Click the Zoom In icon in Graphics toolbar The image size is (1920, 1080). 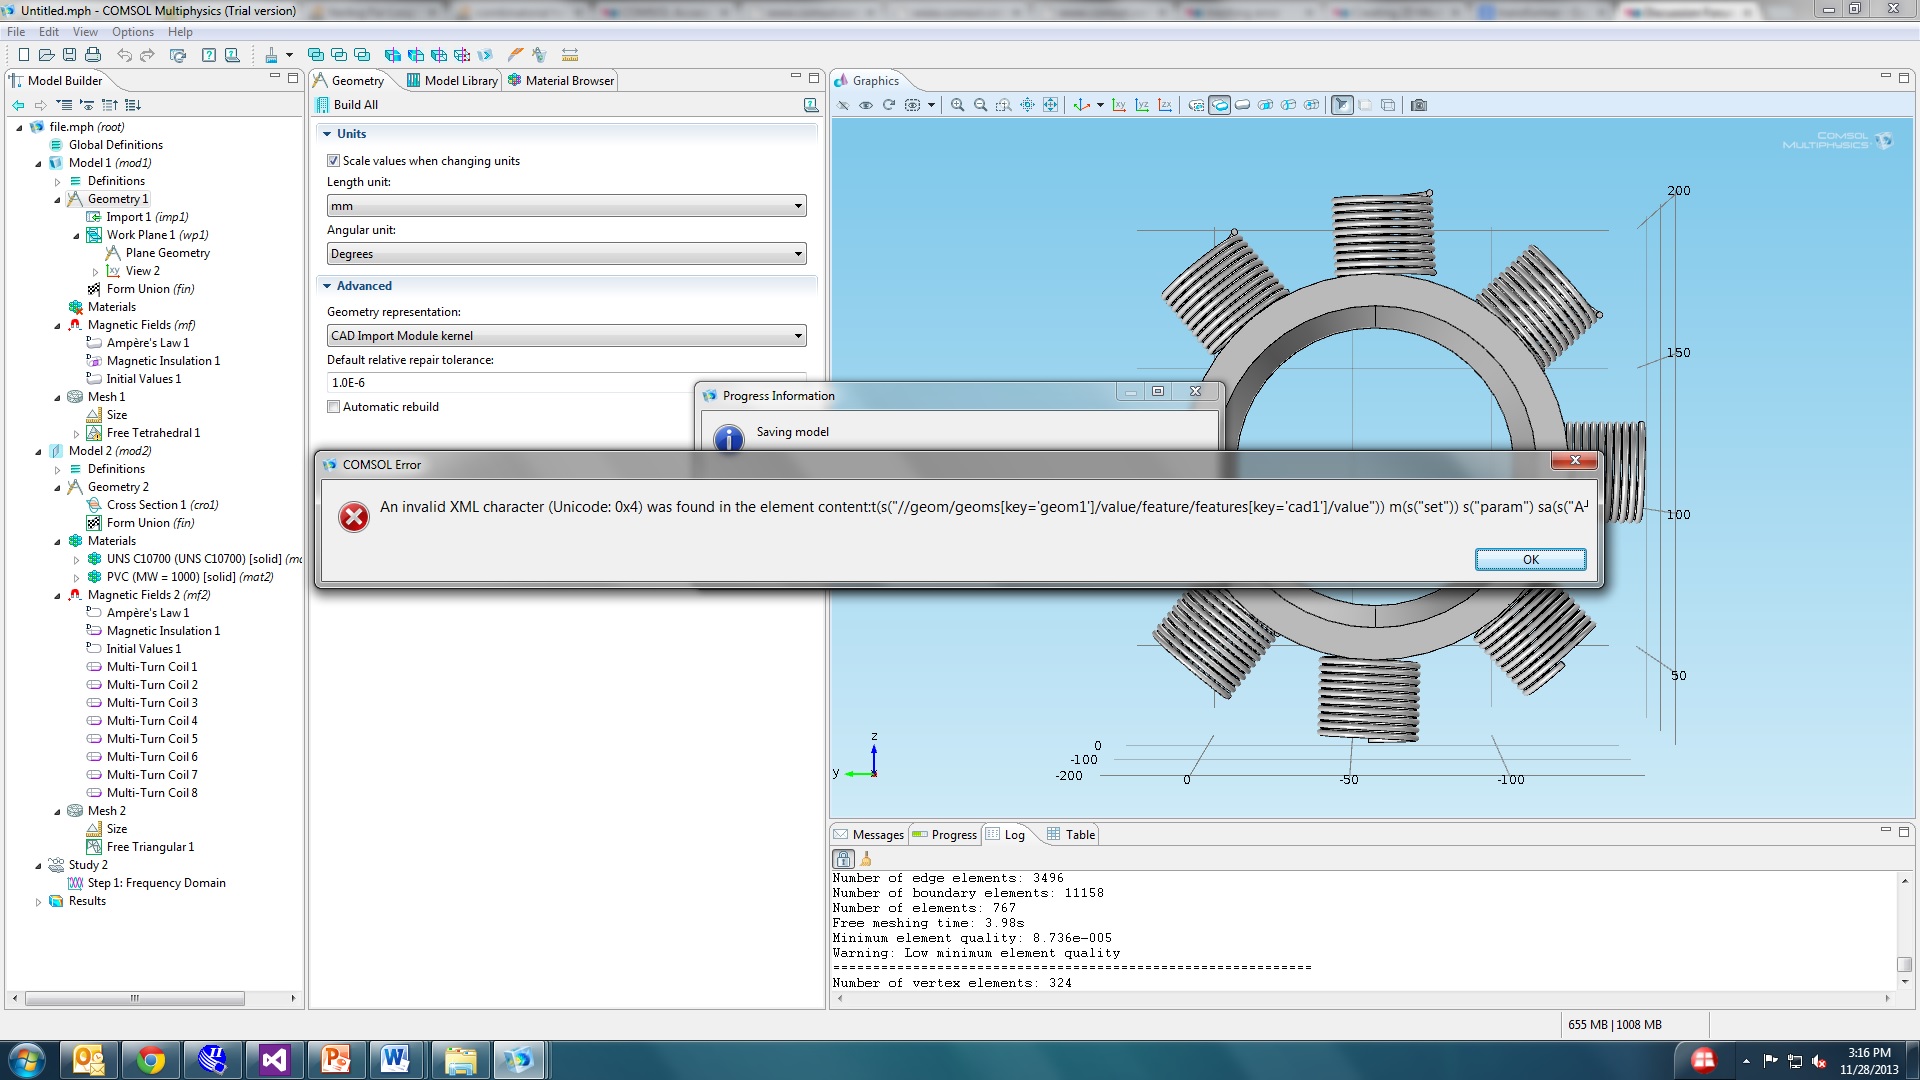coord(957,105)
